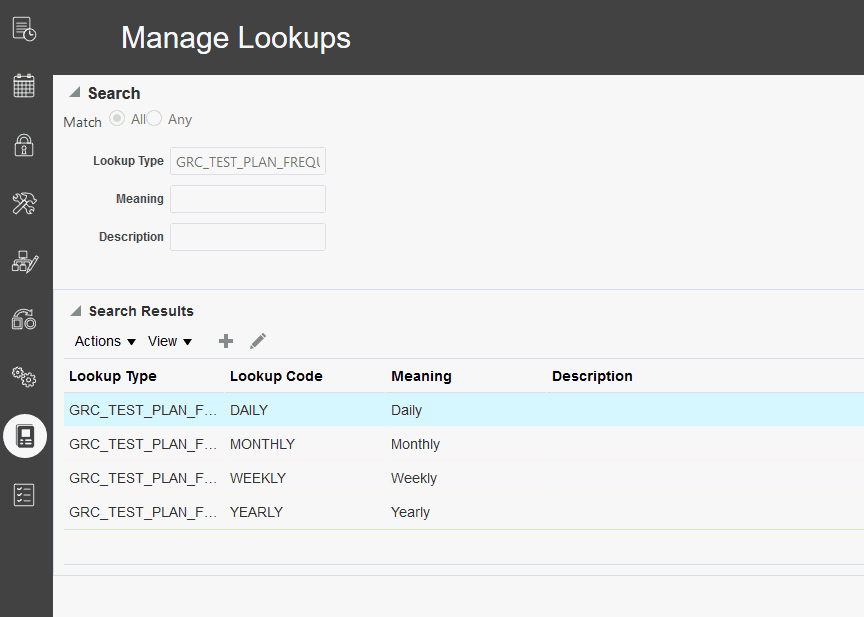Select the All match radio button
The height and width of the screenshot is (617, 864).
[x=117, y=119]
